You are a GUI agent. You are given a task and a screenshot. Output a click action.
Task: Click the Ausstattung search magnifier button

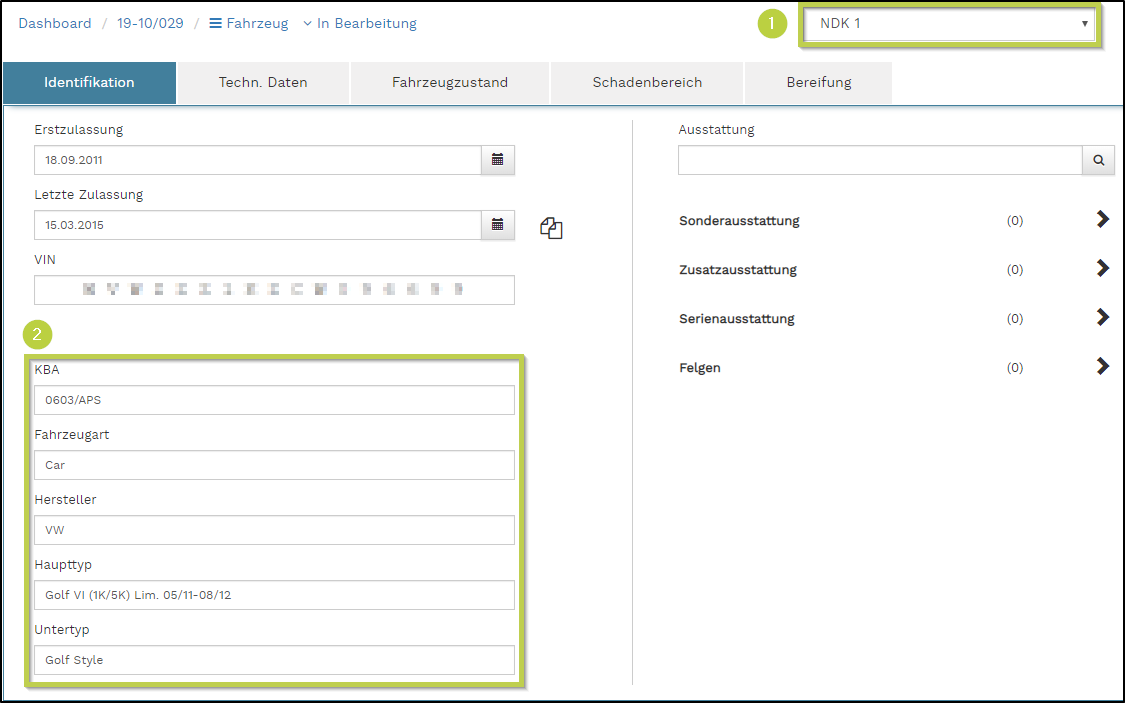pyautogui.click(x=1098, y=160)
